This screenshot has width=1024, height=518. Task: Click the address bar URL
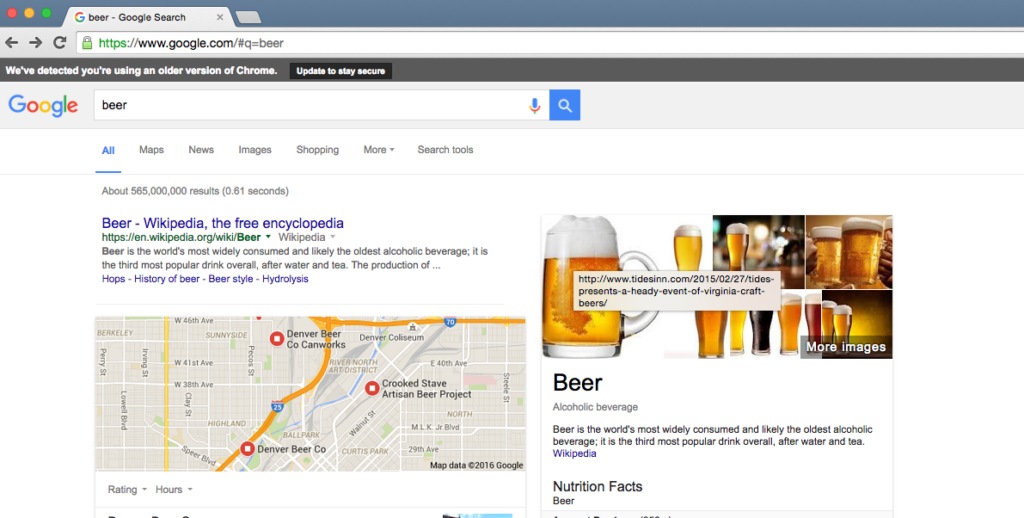click(x=191, y=43)
